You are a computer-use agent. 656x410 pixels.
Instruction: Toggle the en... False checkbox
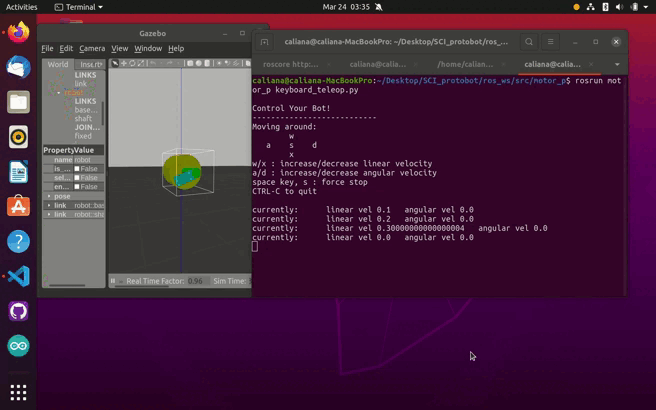coord(77,187)
